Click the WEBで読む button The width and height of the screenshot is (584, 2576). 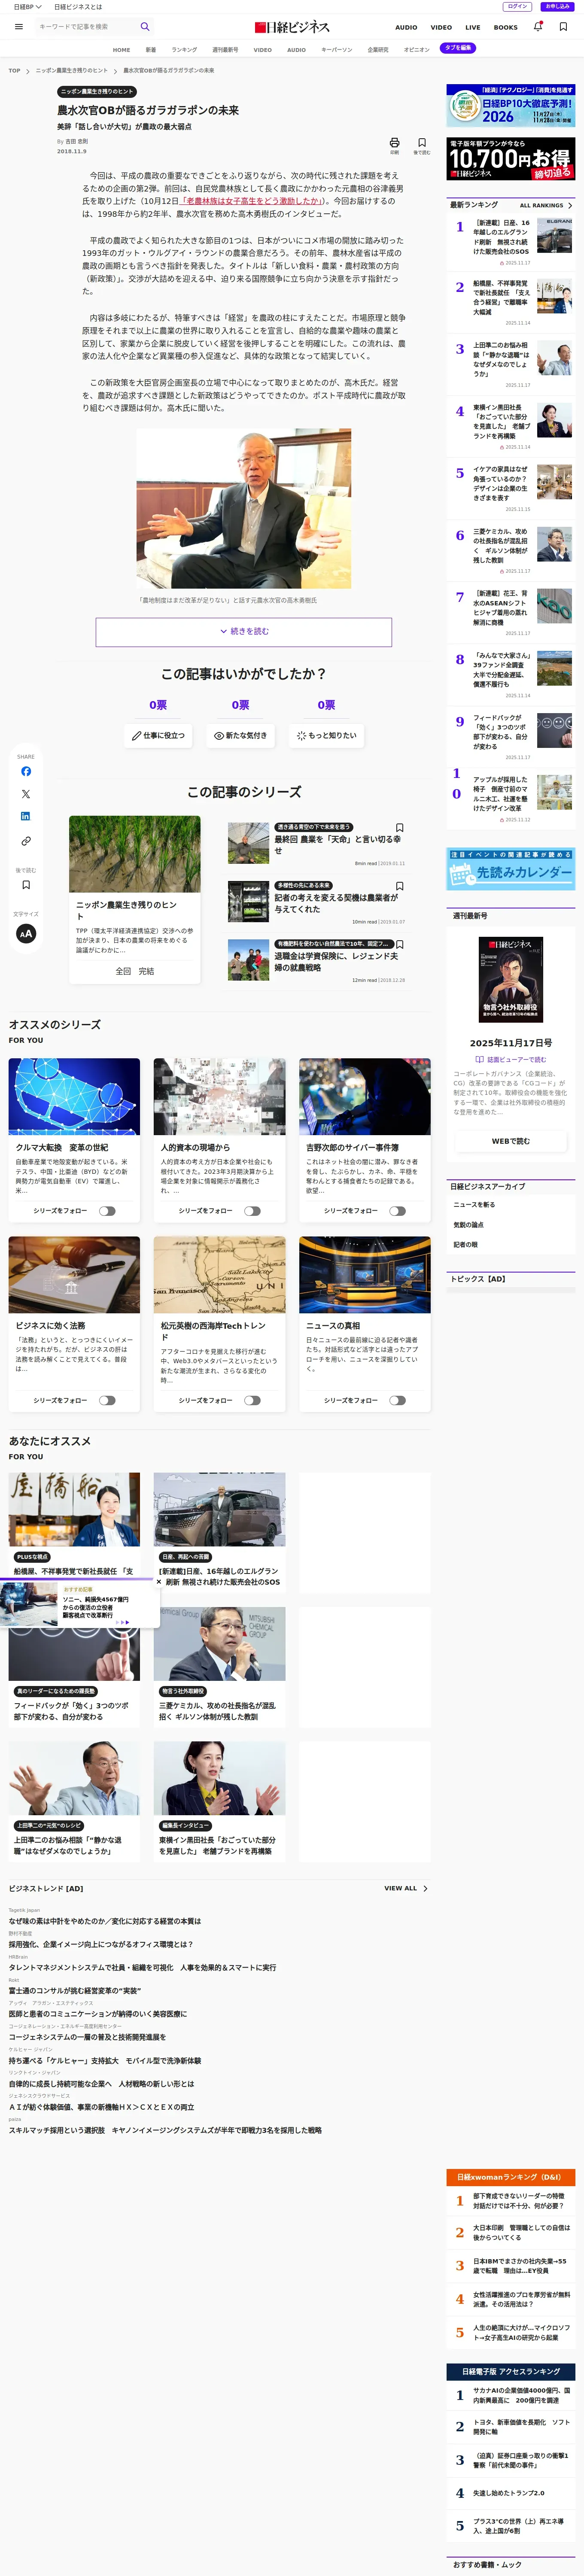coord(511,1141)
